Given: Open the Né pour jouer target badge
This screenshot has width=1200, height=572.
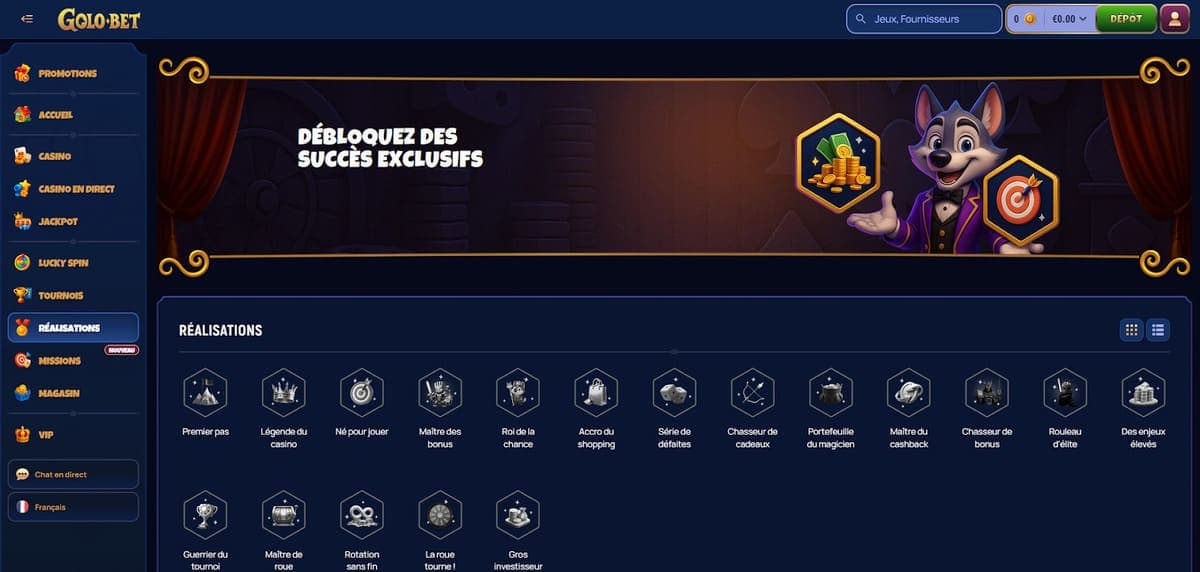Looking at the screenshot, I should (361, 393).
